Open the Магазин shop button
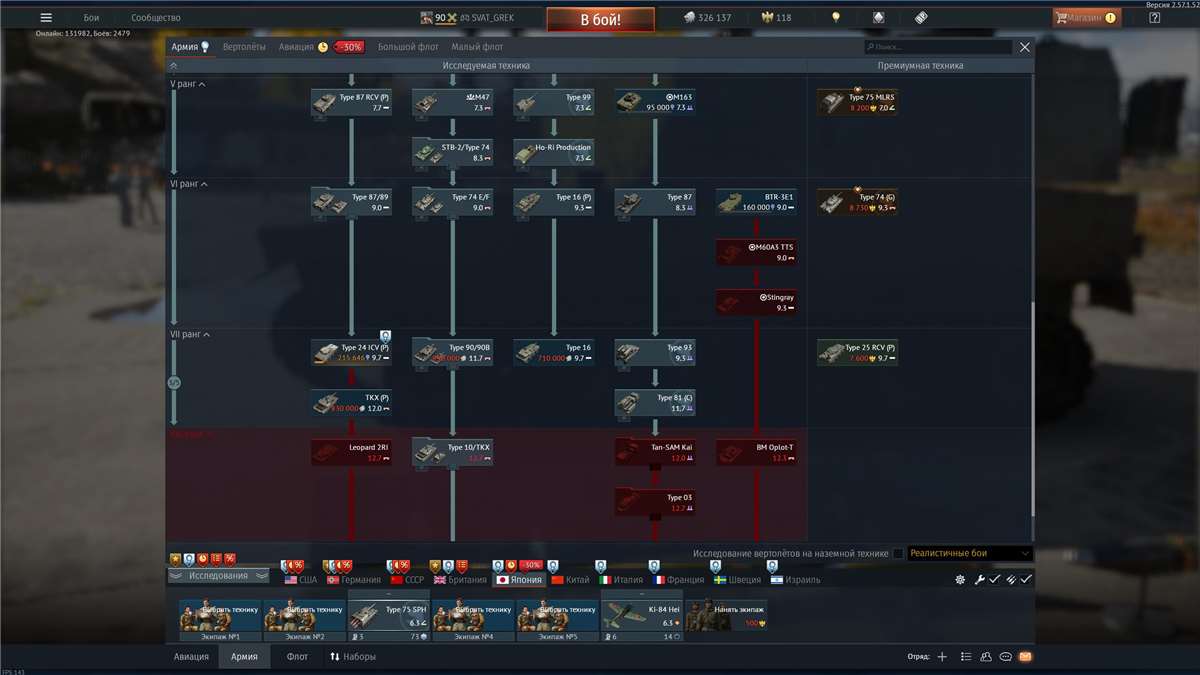 point(1086,18)
